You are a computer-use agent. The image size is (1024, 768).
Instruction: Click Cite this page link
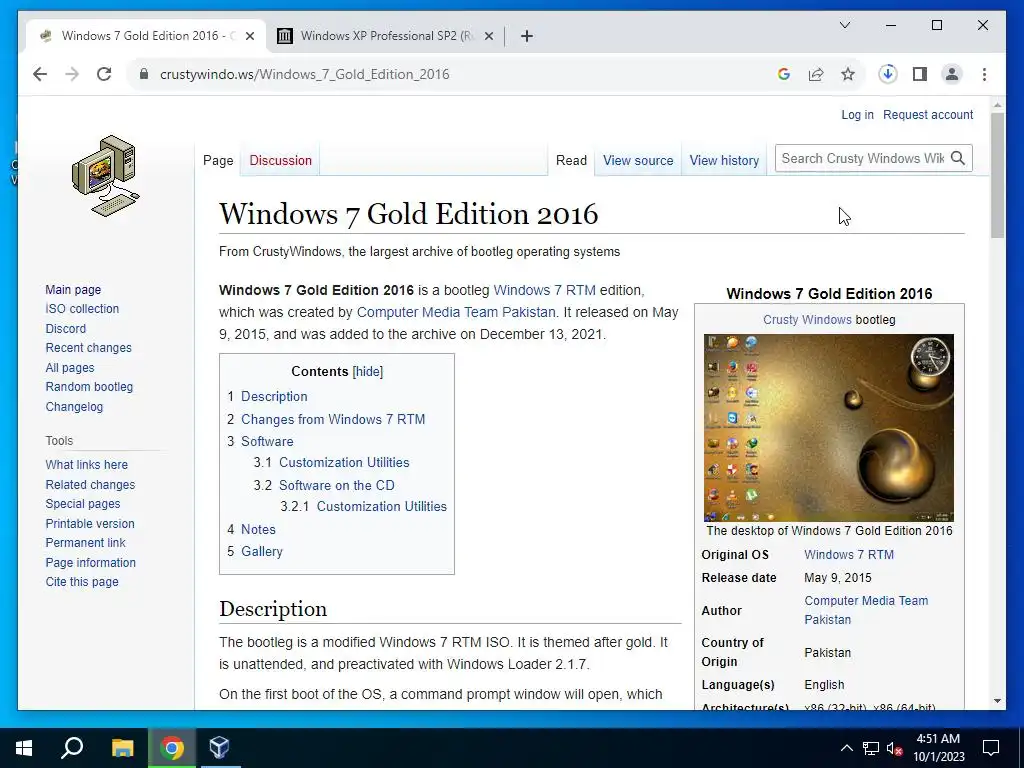pos(82,582)
